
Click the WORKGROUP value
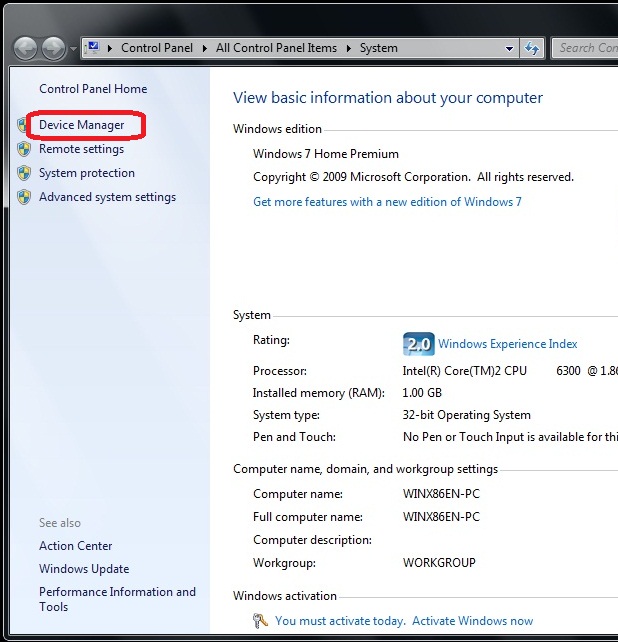[439, 563]
